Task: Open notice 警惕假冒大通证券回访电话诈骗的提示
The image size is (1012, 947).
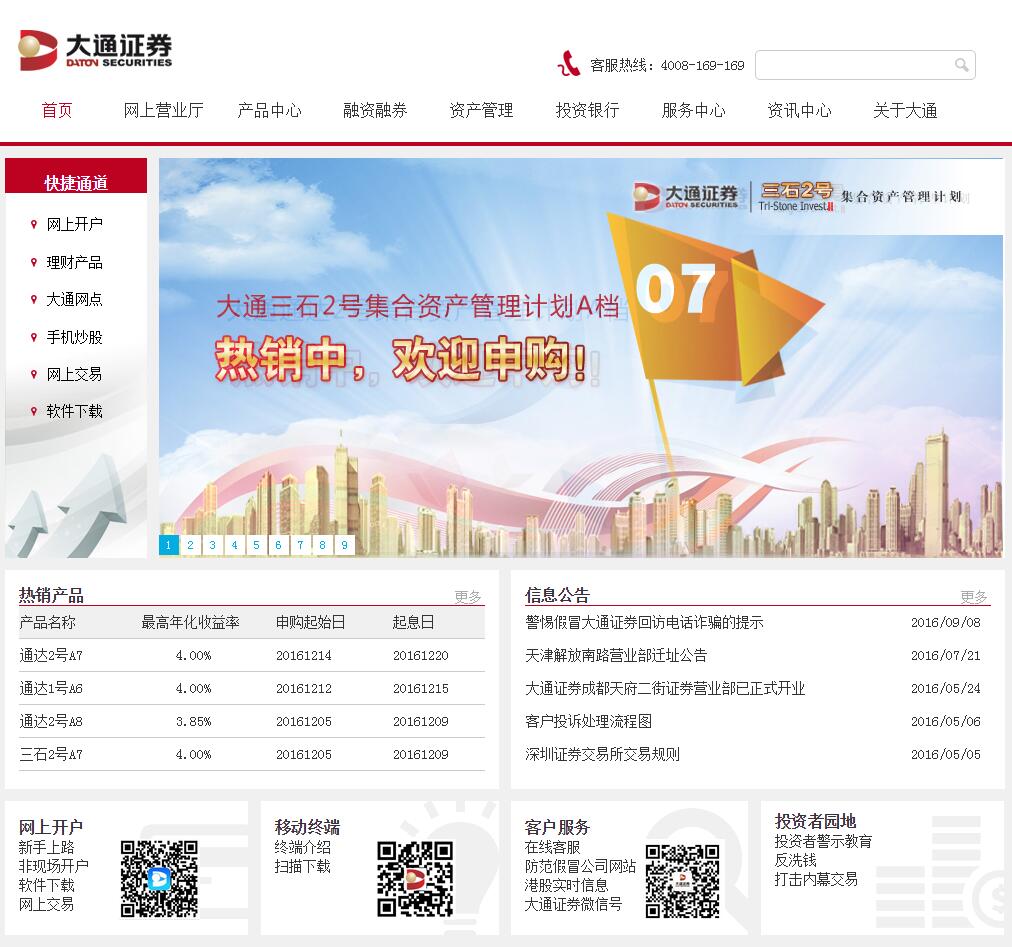Action: click(x=644, y=622)
